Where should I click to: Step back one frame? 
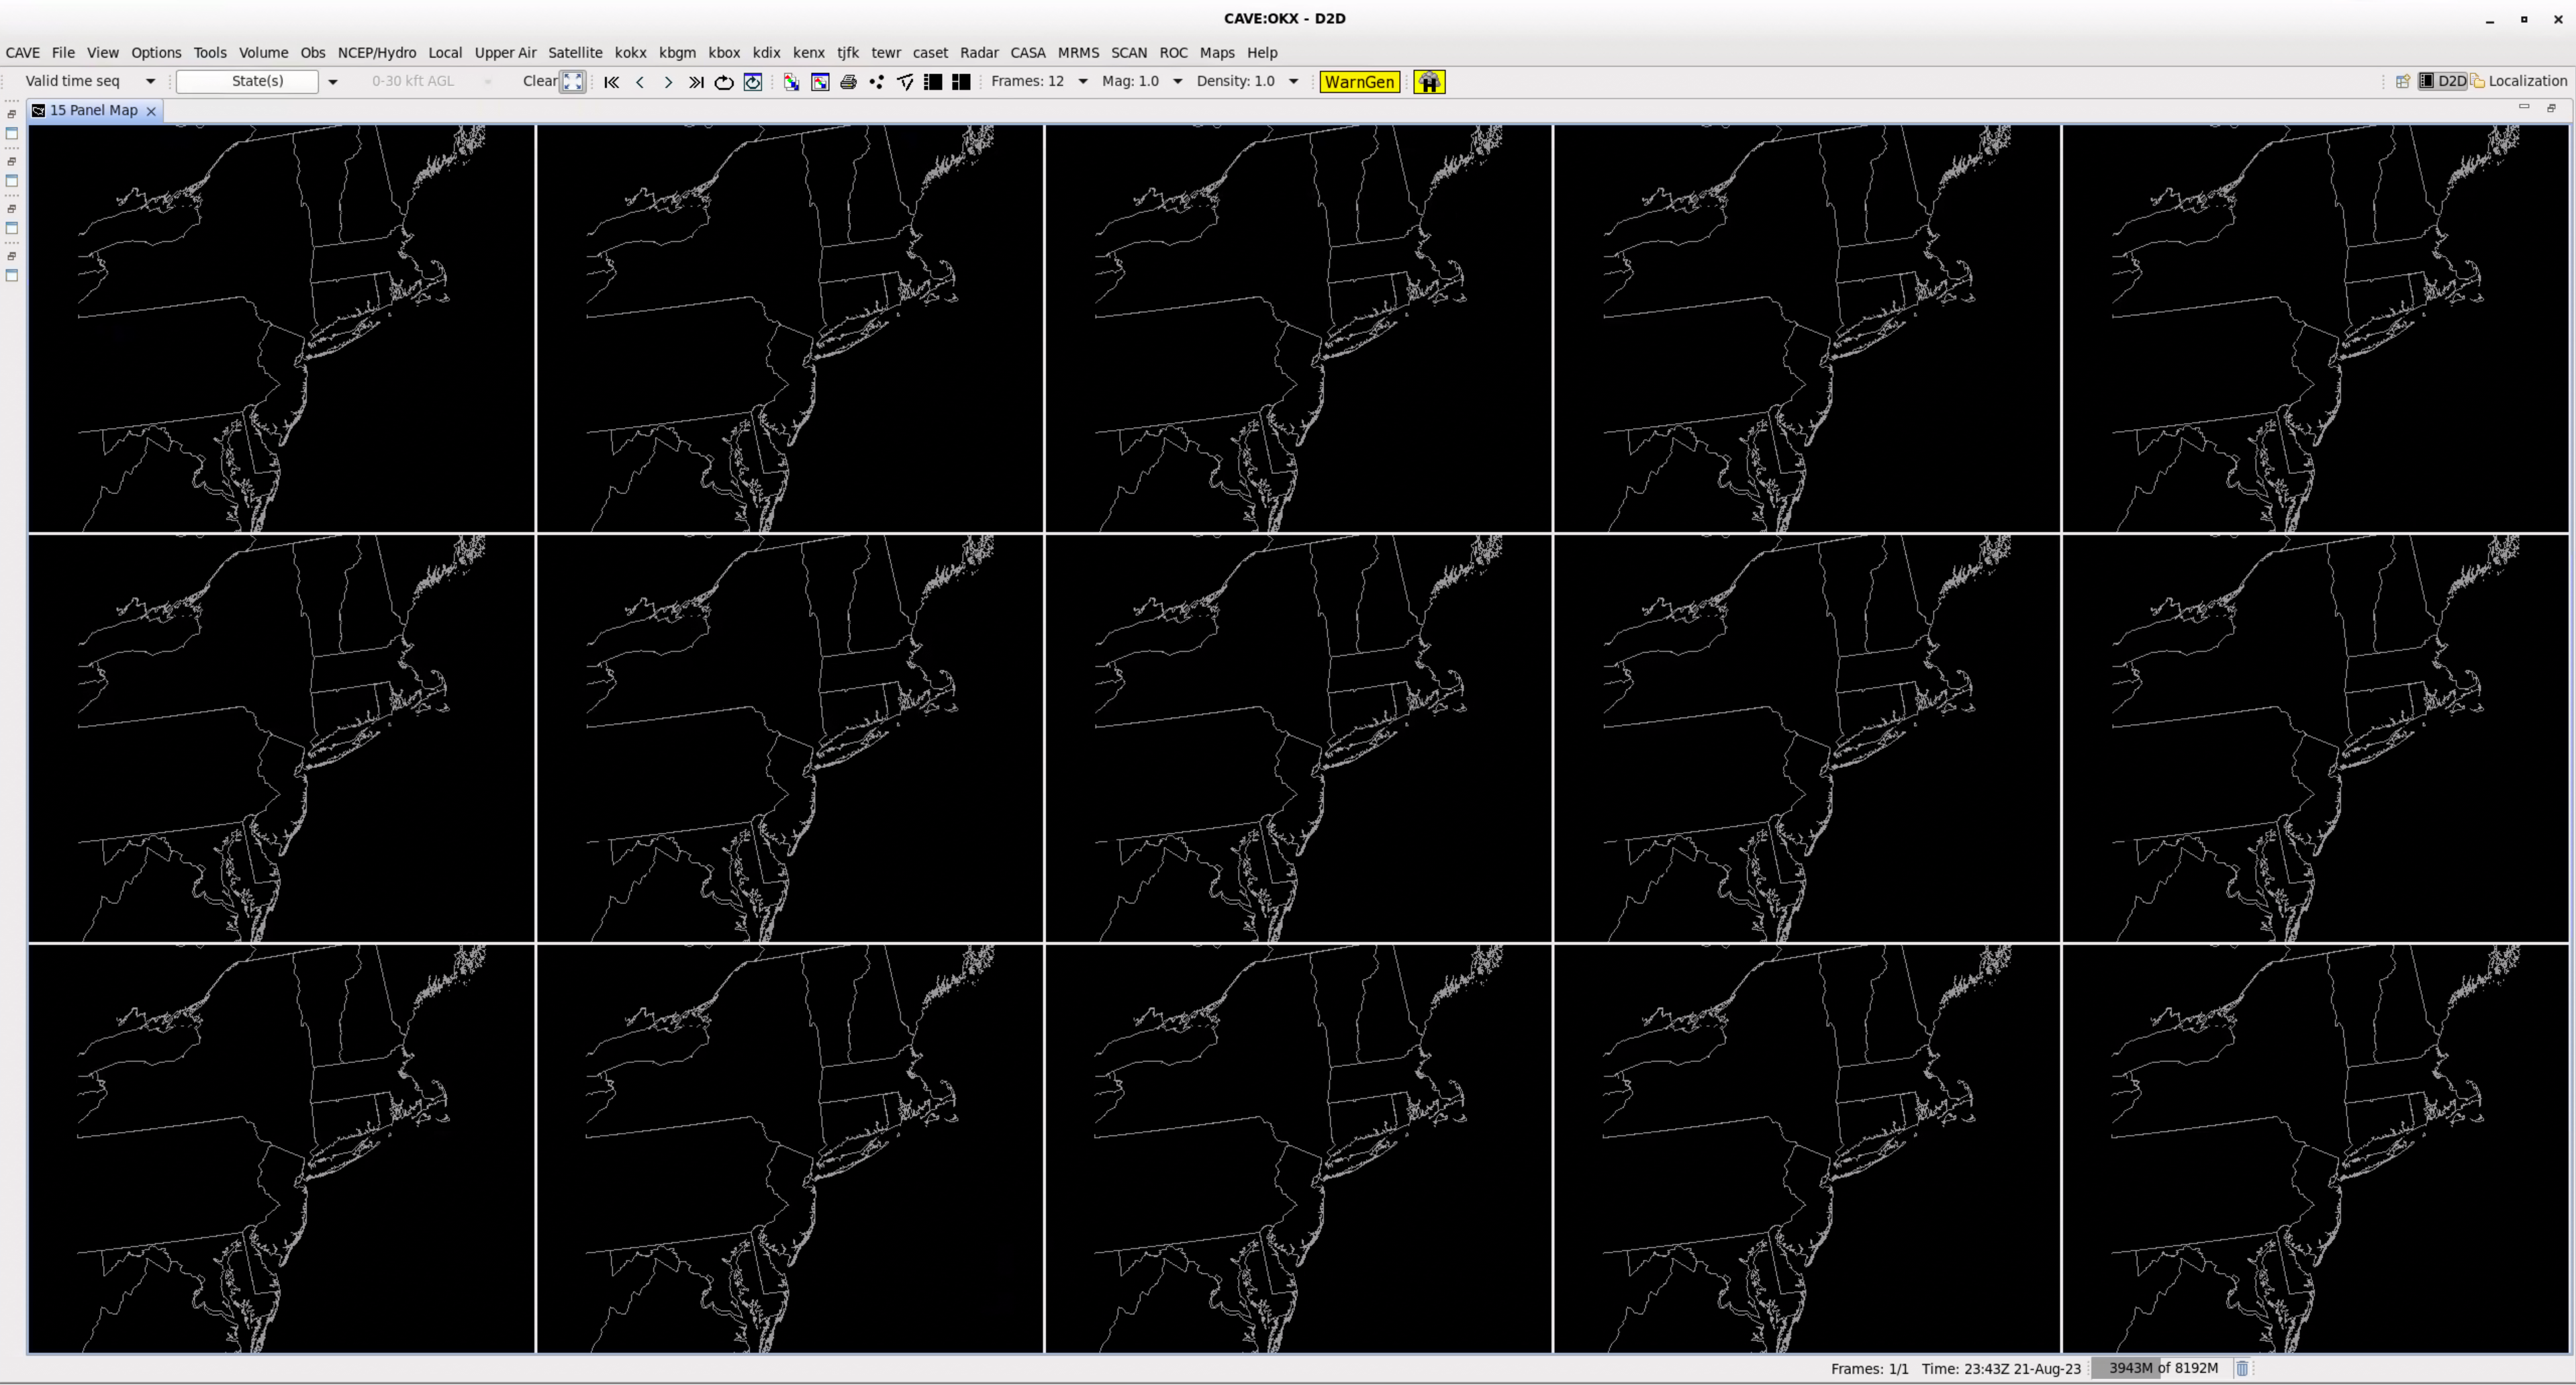point(640,82)
